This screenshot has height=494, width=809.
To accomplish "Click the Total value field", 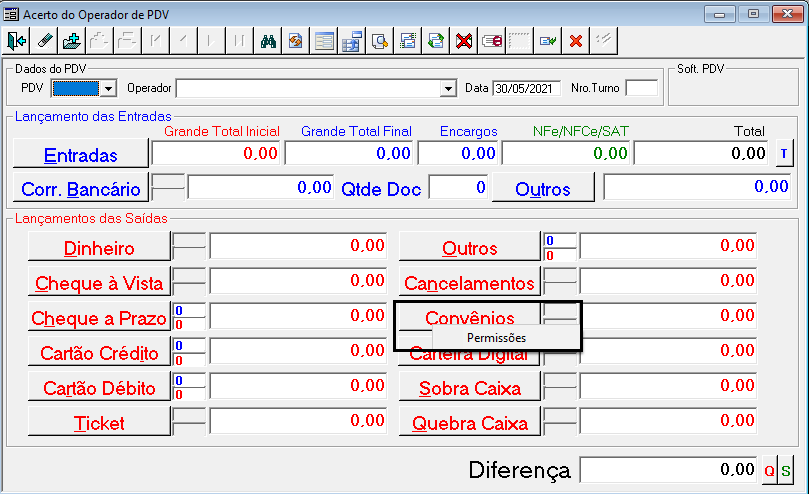I will coord(701,153).
